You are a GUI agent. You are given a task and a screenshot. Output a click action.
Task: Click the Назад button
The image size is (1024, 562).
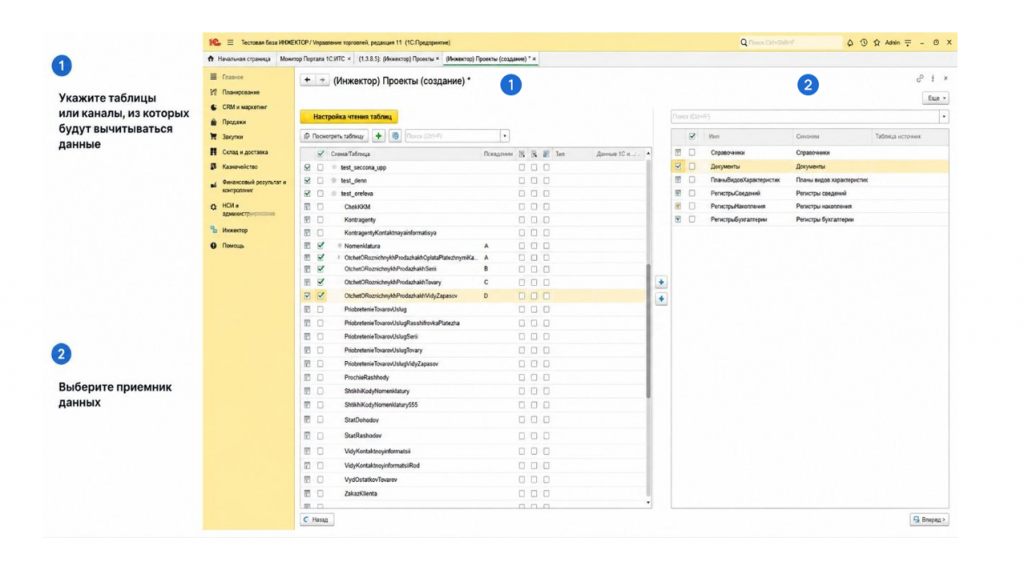[317, 520]
